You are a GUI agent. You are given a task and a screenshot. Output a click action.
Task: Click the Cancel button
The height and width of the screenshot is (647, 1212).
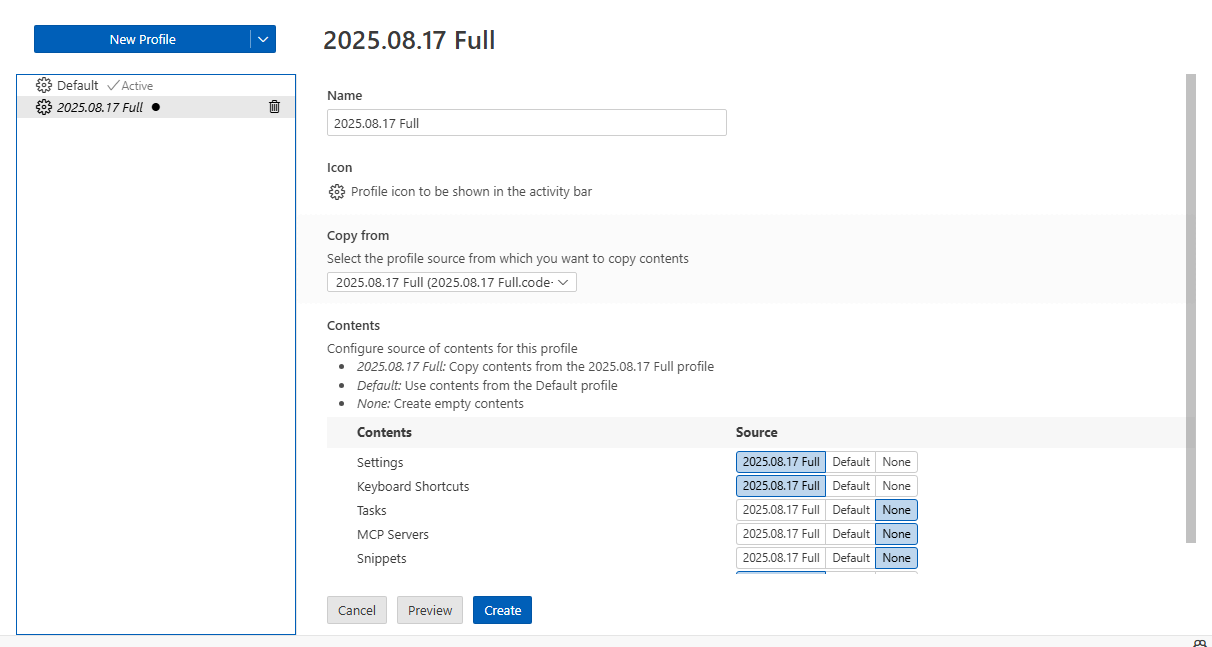[x=357, y=610]
